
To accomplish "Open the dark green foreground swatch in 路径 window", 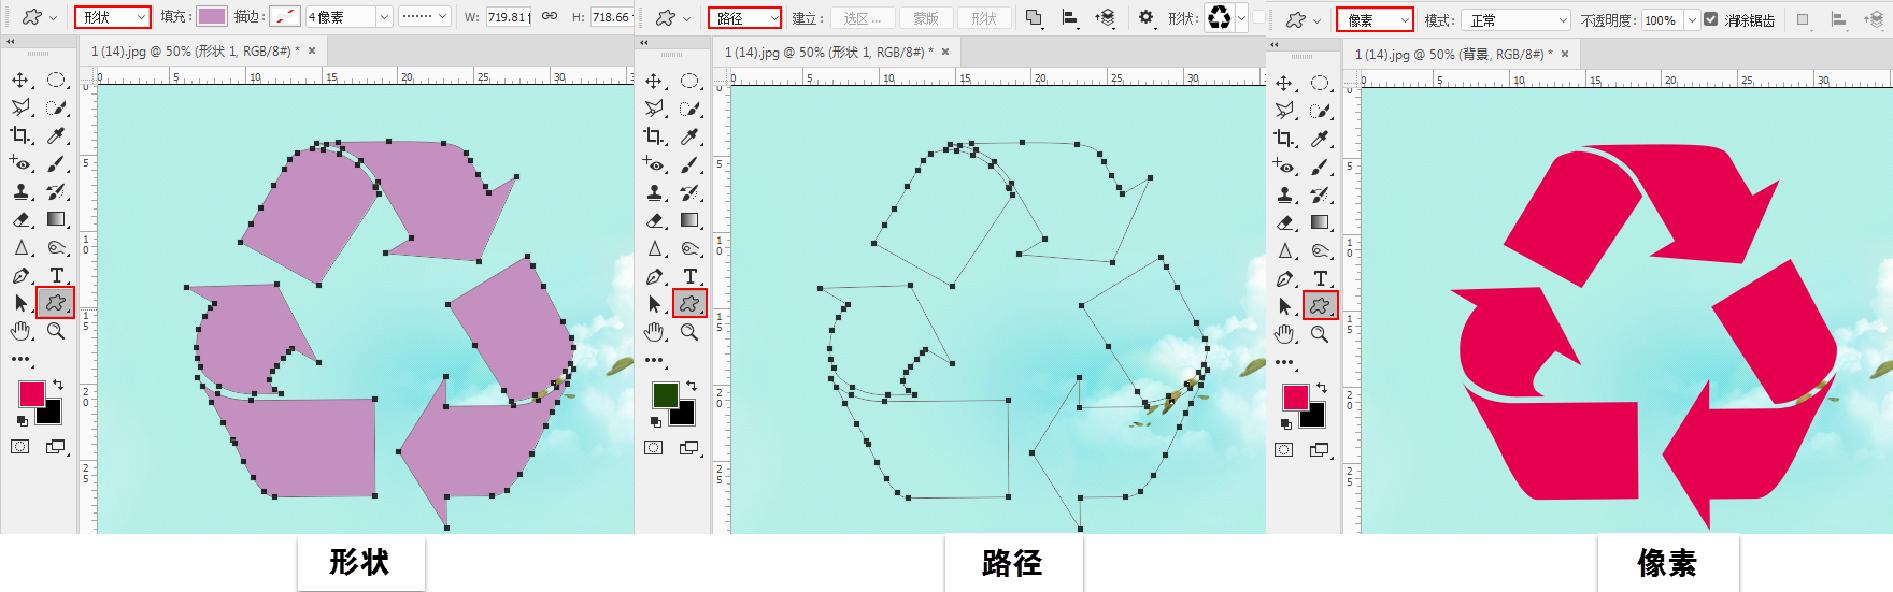I will click(x=665, y=394).
